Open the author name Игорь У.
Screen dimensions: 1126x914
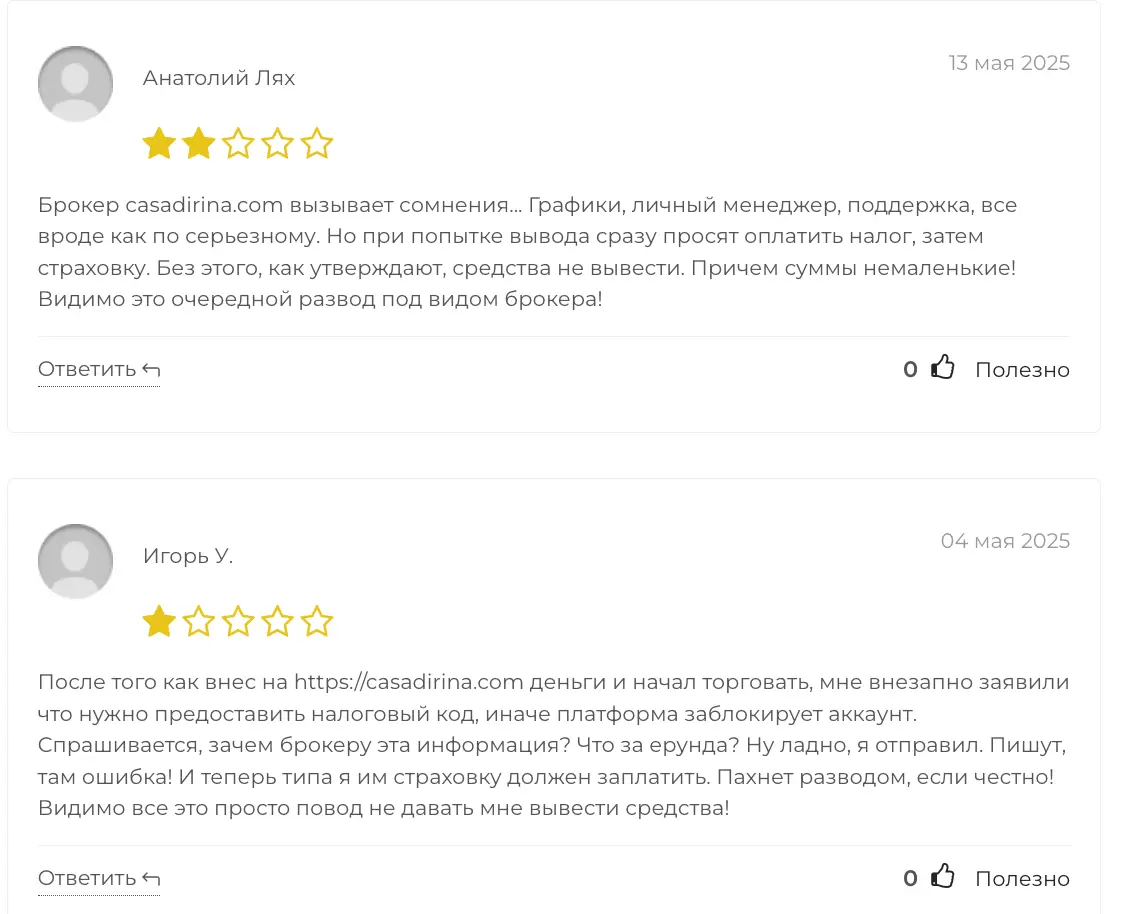[x=188, y=556]
